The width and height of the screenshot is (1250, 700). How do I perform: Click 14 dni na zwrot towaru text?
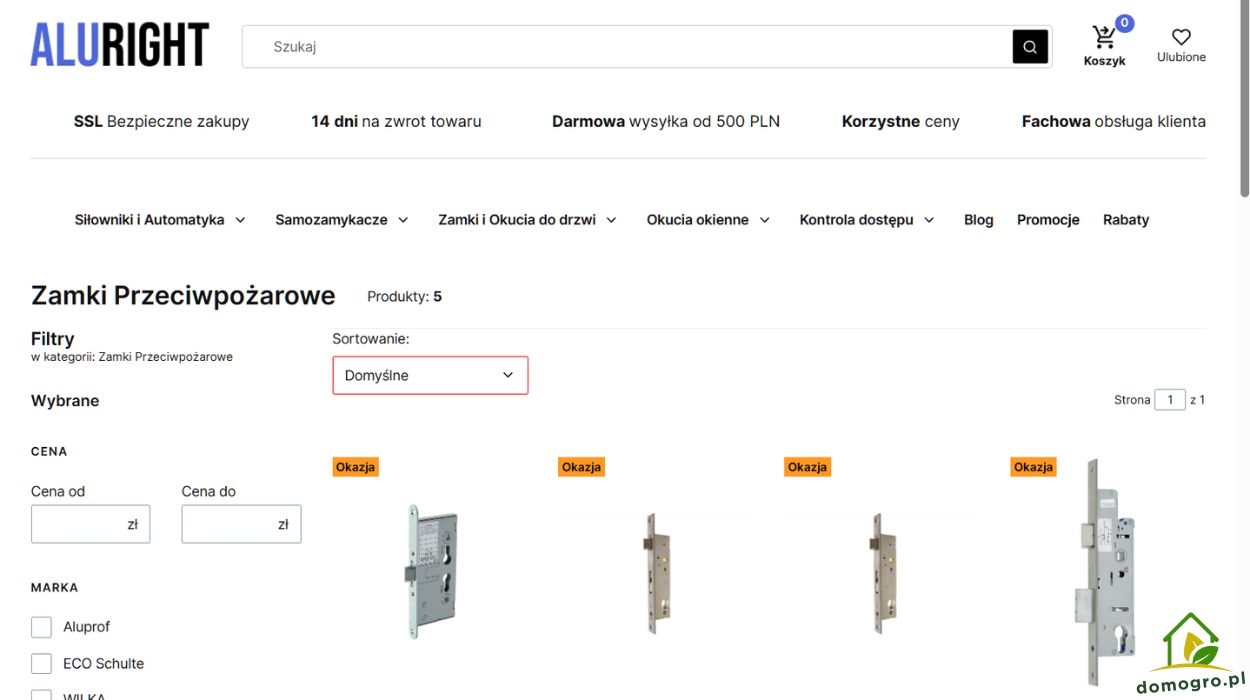click(396, 122)
